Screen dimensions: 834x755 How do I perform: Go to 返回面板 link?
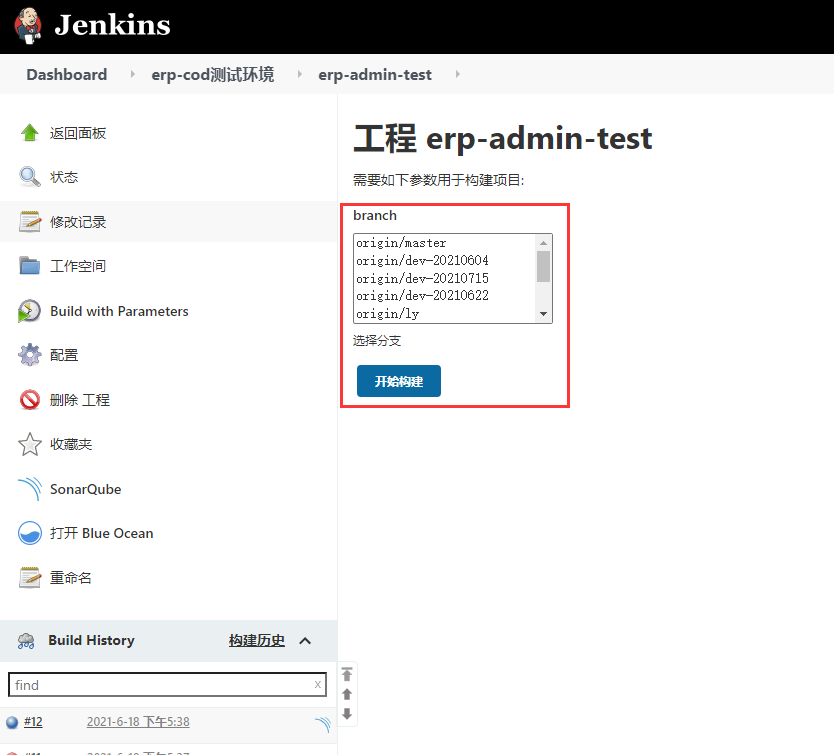click(x=78, y=133)
